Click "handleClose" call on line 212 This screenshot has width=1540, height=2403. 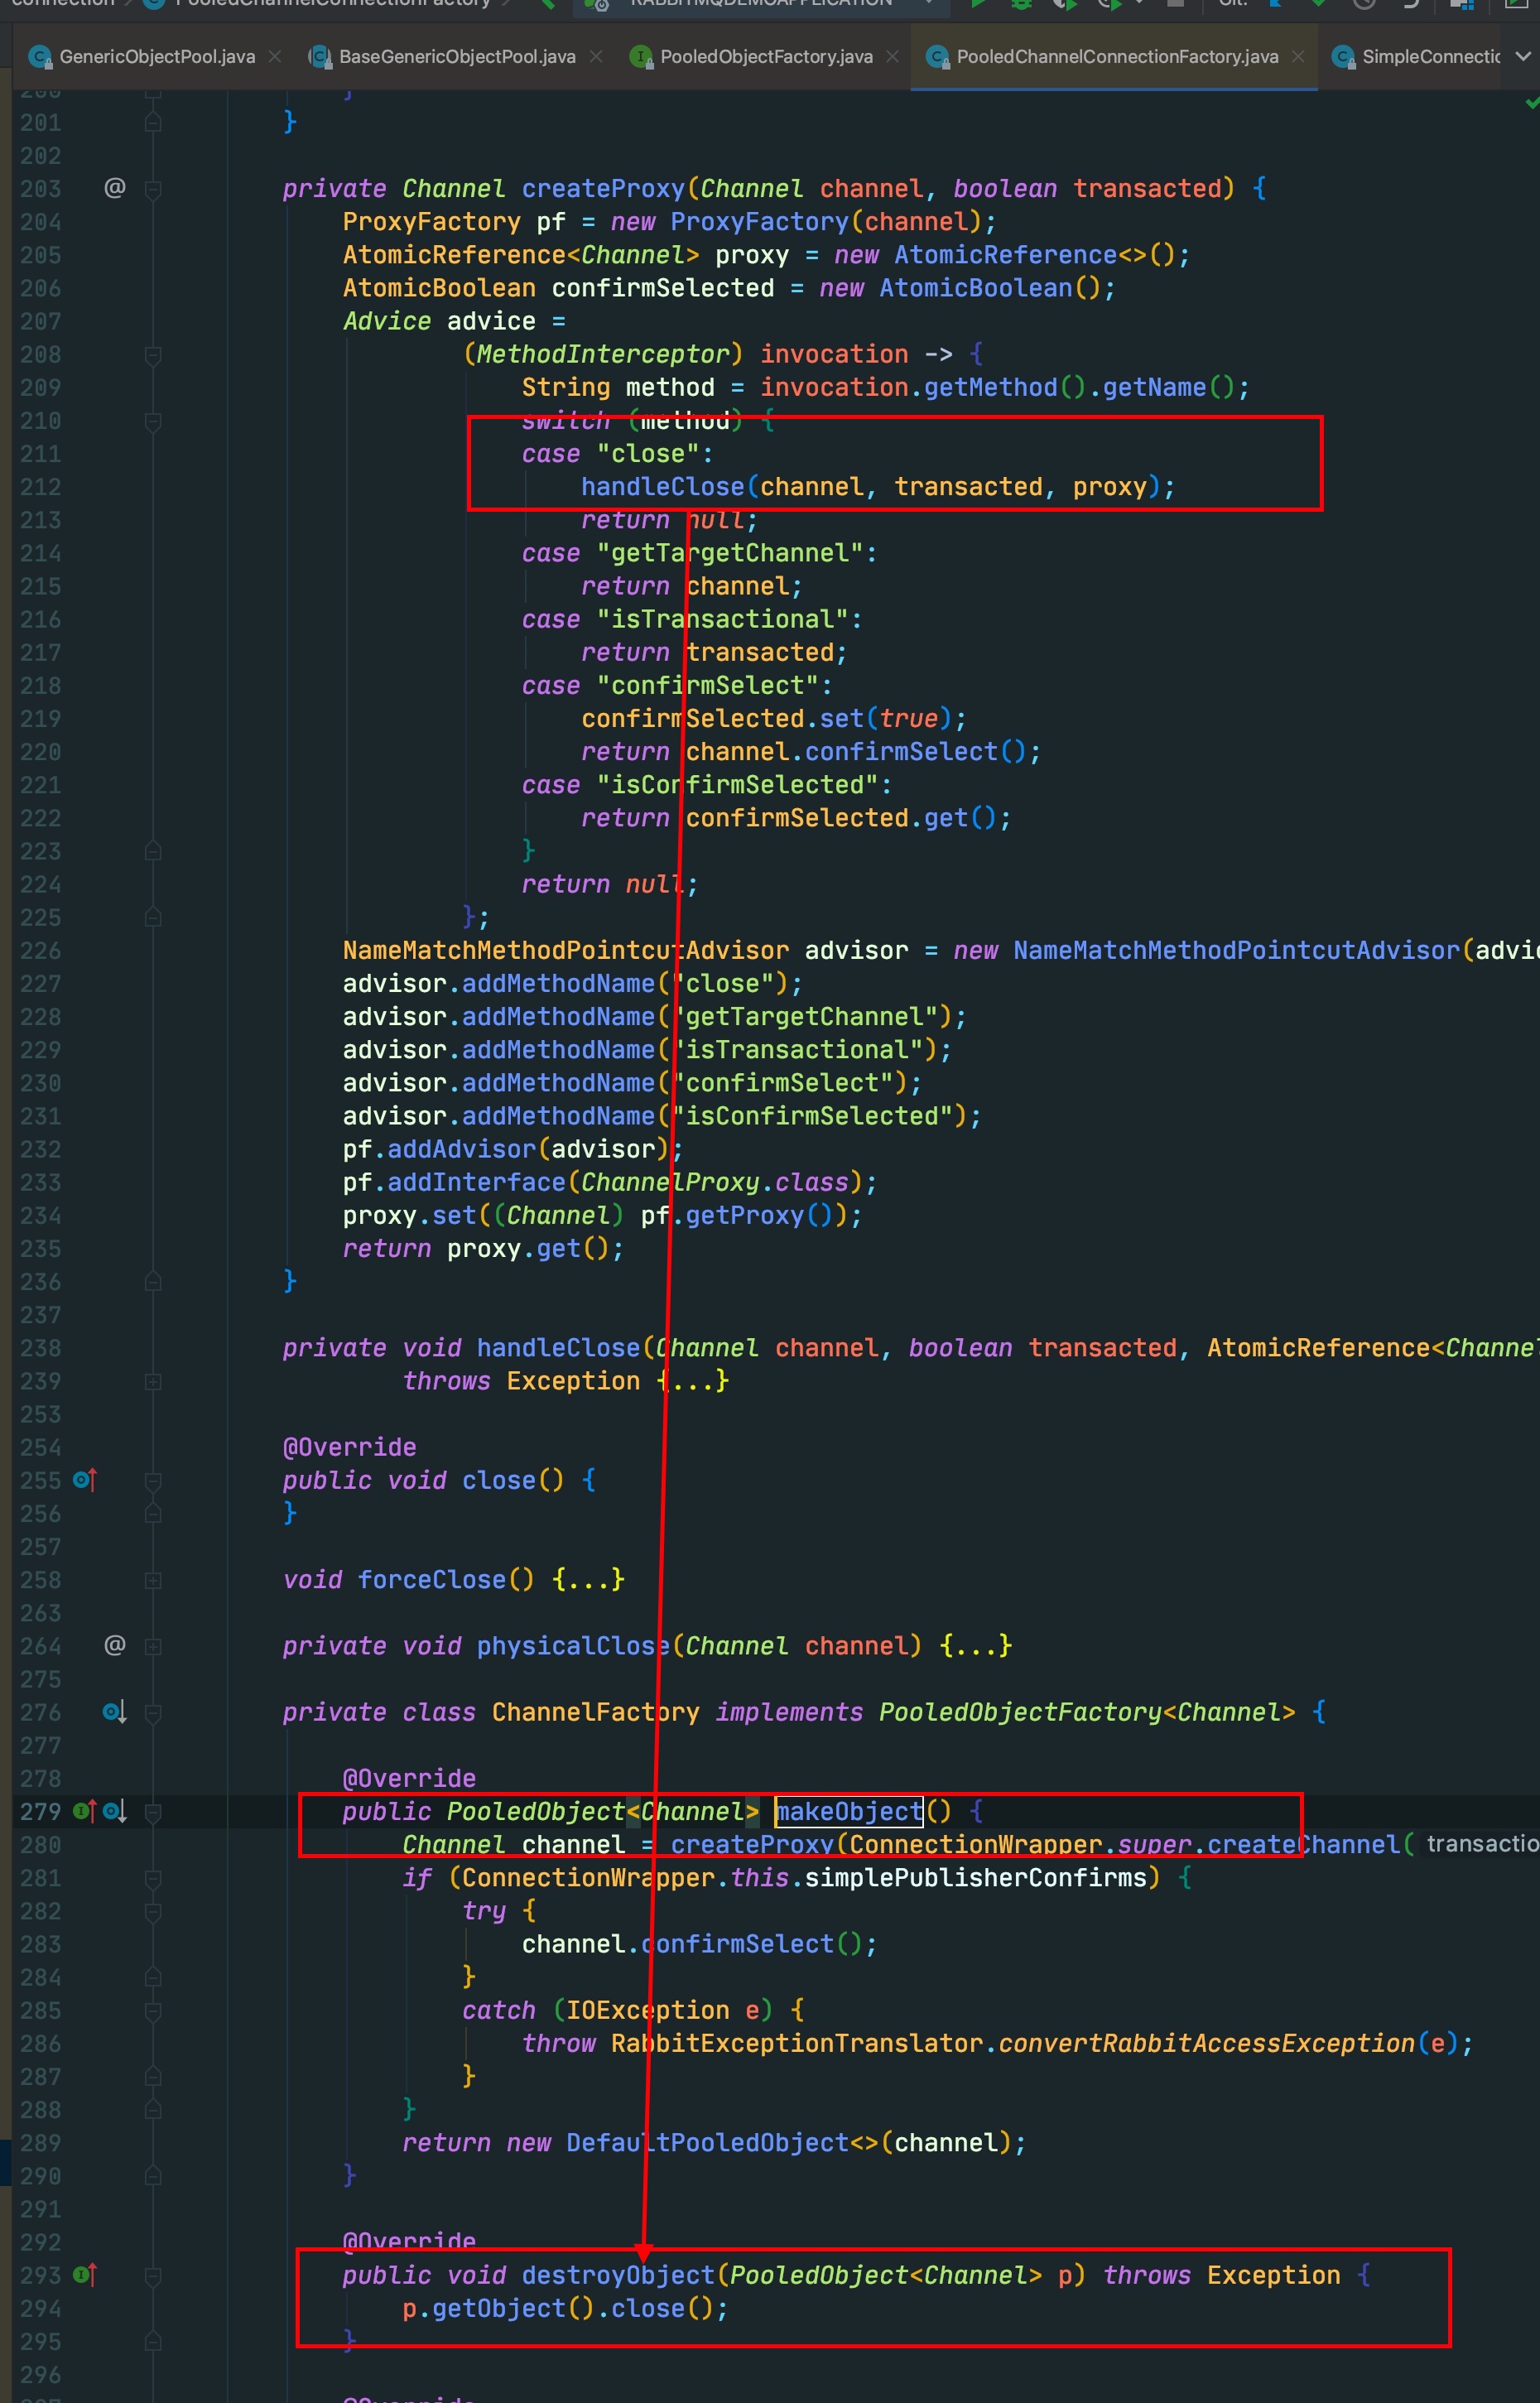point(663,487)
